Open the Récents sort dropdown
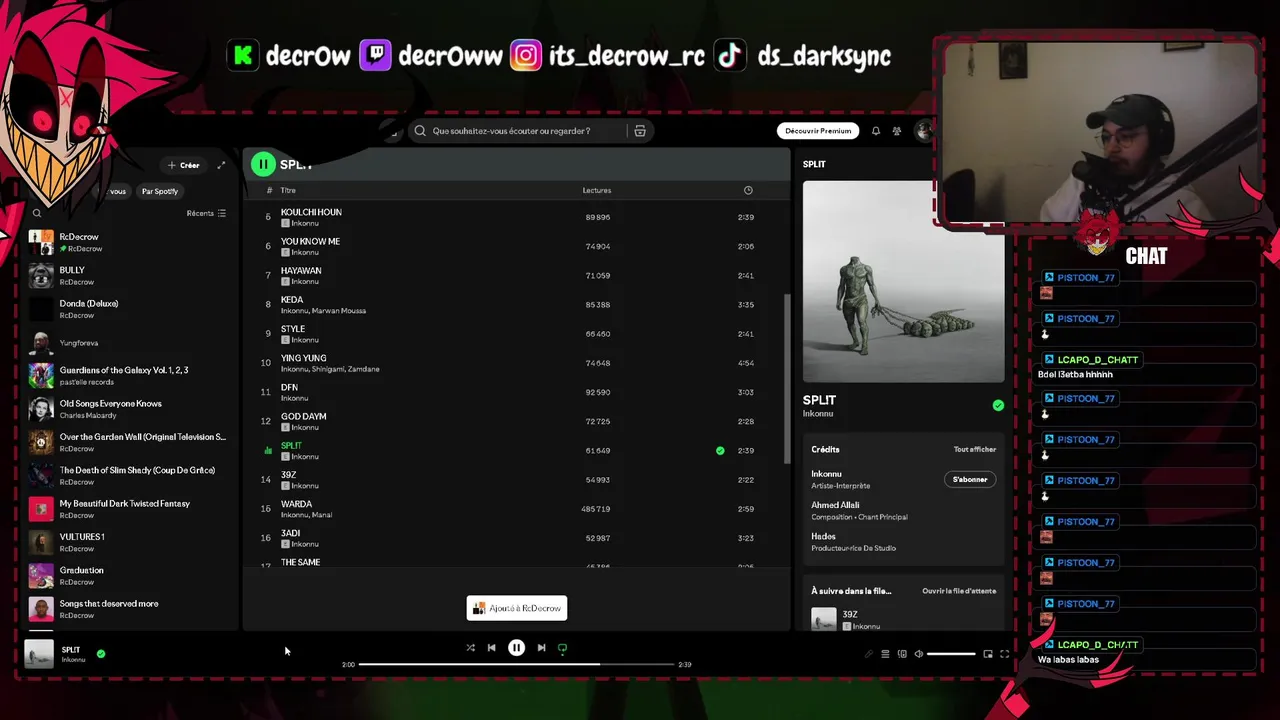Screen dimensions: 1280x720 pyautogui.click(x=206, y=213)
